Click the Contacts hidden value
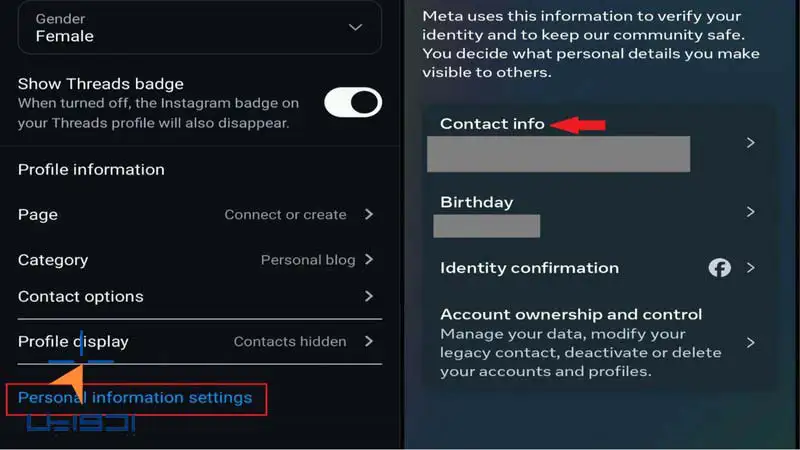 coord(290,341)
